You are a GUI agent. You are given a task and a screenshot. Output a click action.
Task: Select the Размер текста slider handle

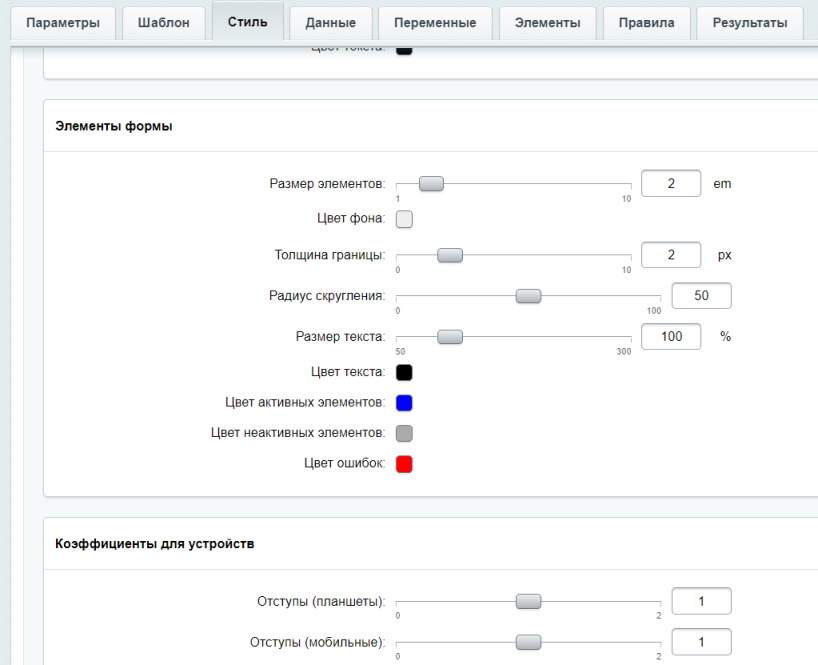450,337
